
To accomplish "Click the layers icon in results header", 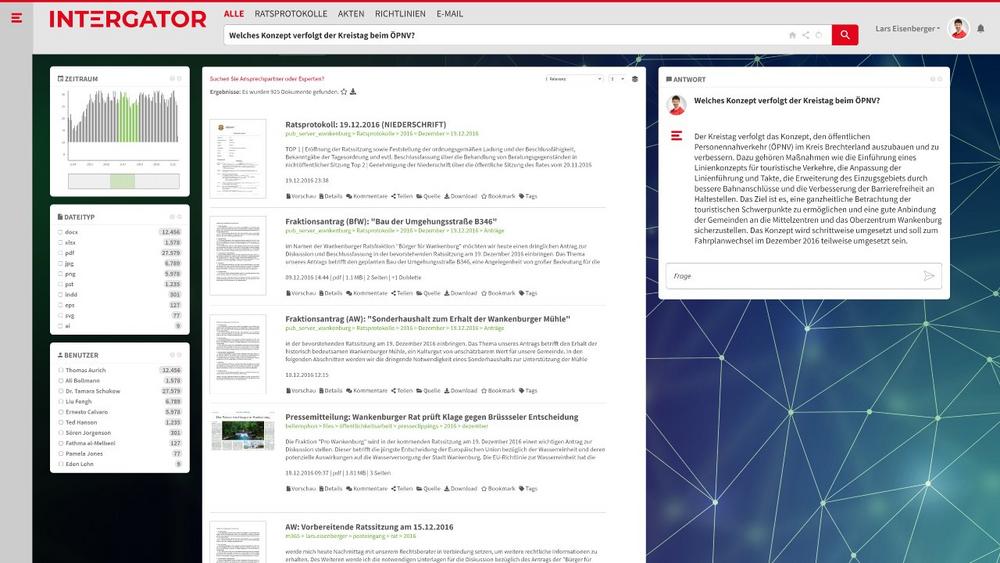I will (635, 79).
